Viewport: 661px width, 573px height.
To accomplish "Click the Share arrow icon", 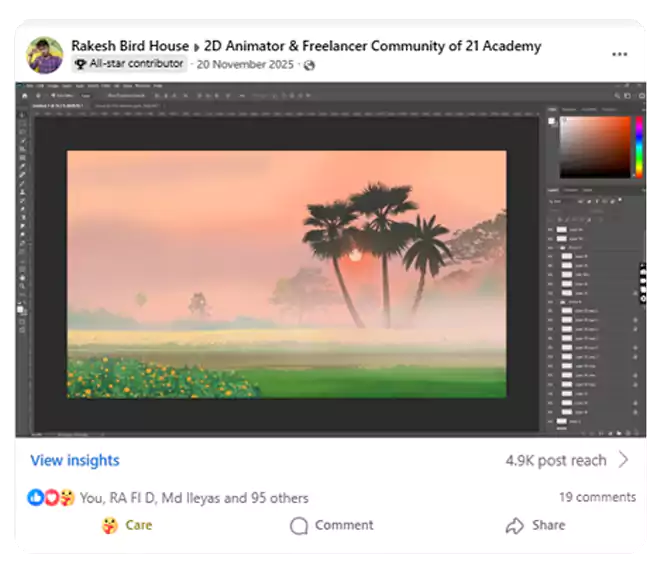I will [514, 526].
